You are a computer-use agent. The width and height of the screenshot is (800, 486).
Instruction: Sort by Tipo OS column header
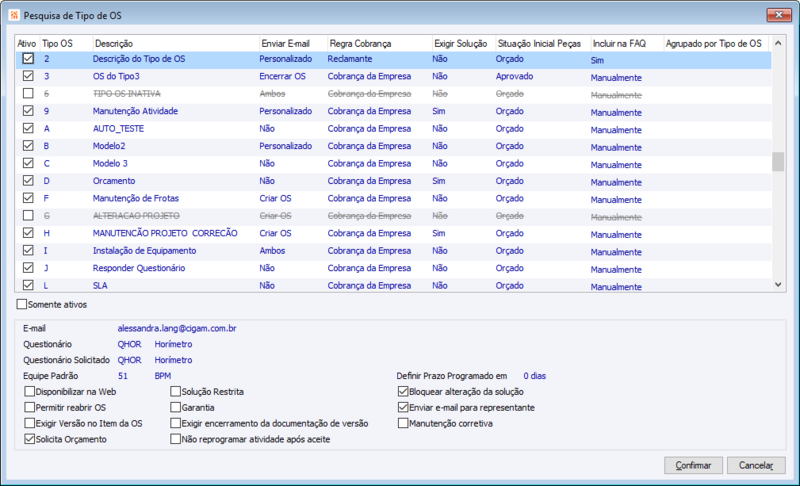click(57, 43)
